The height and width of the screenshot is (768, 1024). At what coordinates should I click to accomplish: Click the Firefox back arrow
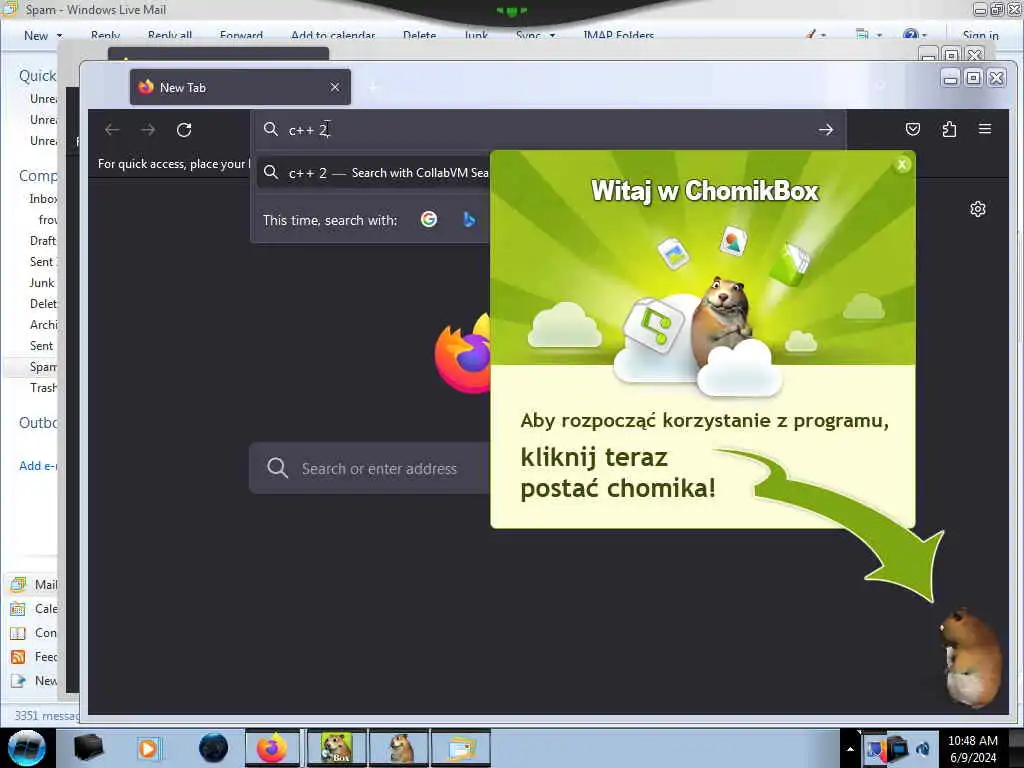point(112,130)
